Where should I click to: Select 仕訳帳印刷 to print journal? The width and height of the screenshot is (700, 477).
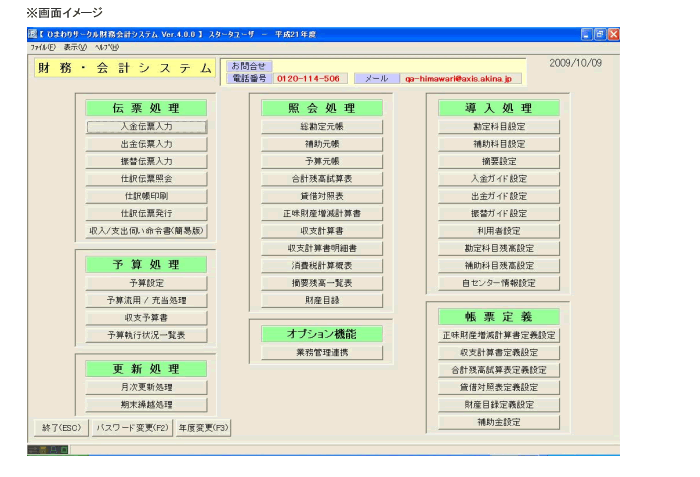pos(146,196)
